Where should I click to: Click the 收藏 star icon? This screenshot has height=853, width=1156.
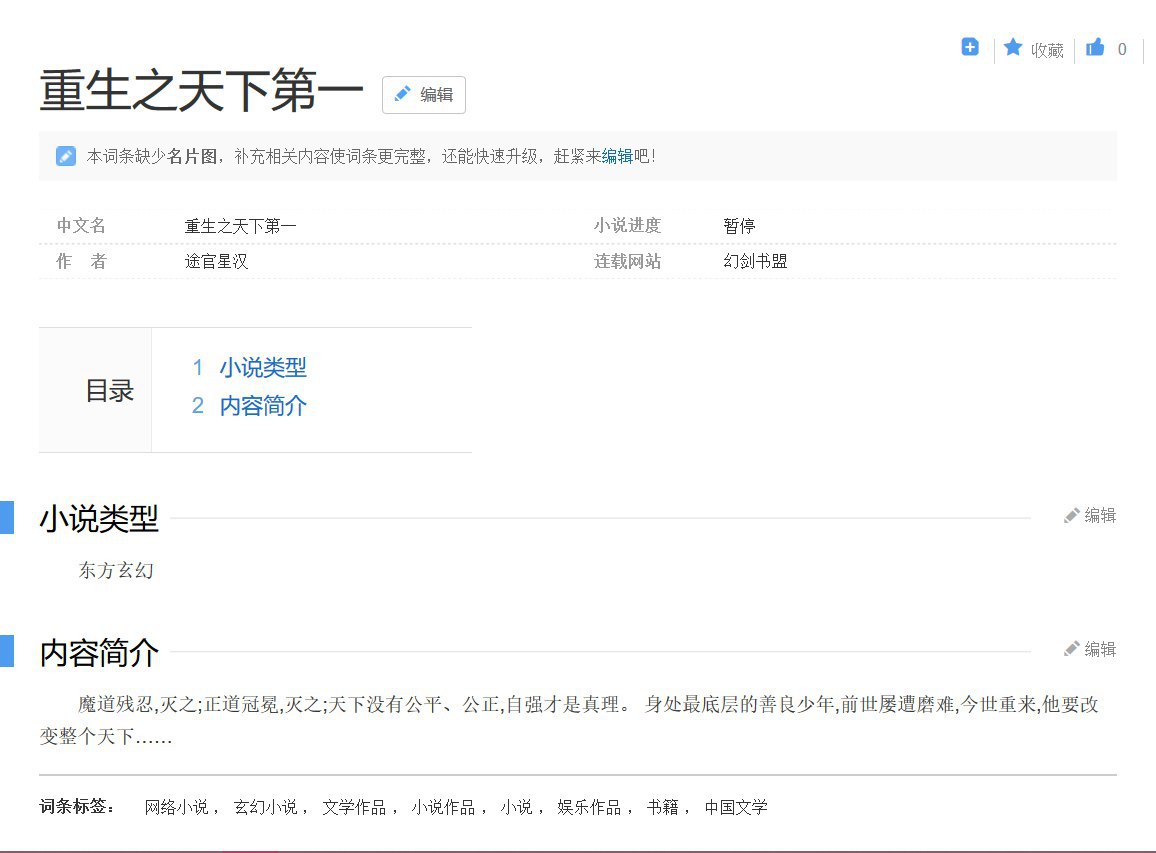(x=1013, y=48)
